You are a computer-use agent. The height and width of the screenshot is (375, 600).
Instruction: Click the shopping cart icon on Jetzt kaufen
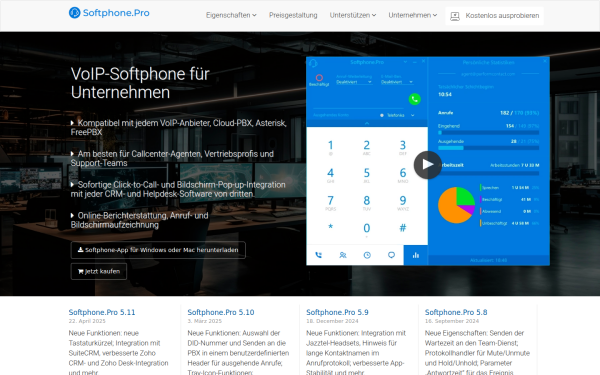(80, 271)
